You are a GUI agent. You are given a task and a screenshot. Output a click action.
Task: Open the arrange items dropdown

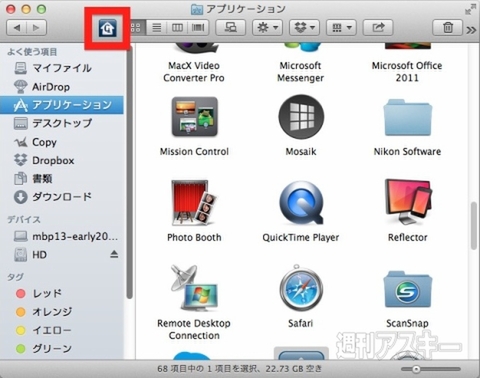click(x=341, y=28)
